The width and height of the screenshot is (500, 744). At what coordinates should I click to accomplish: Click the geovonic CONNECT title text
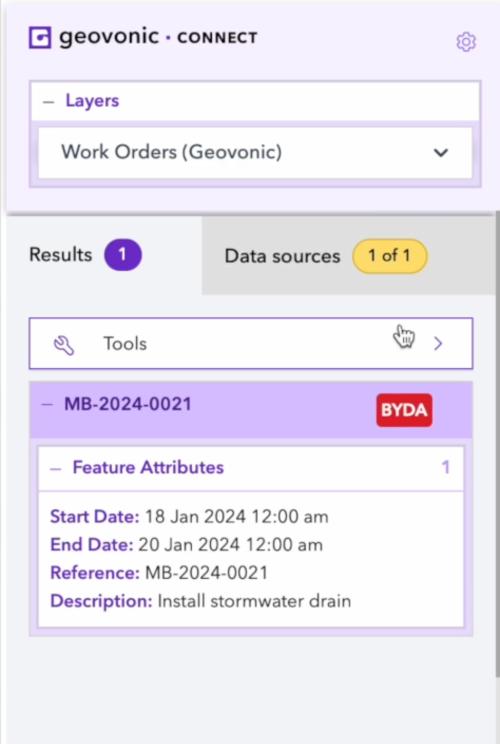coord(158,37)
